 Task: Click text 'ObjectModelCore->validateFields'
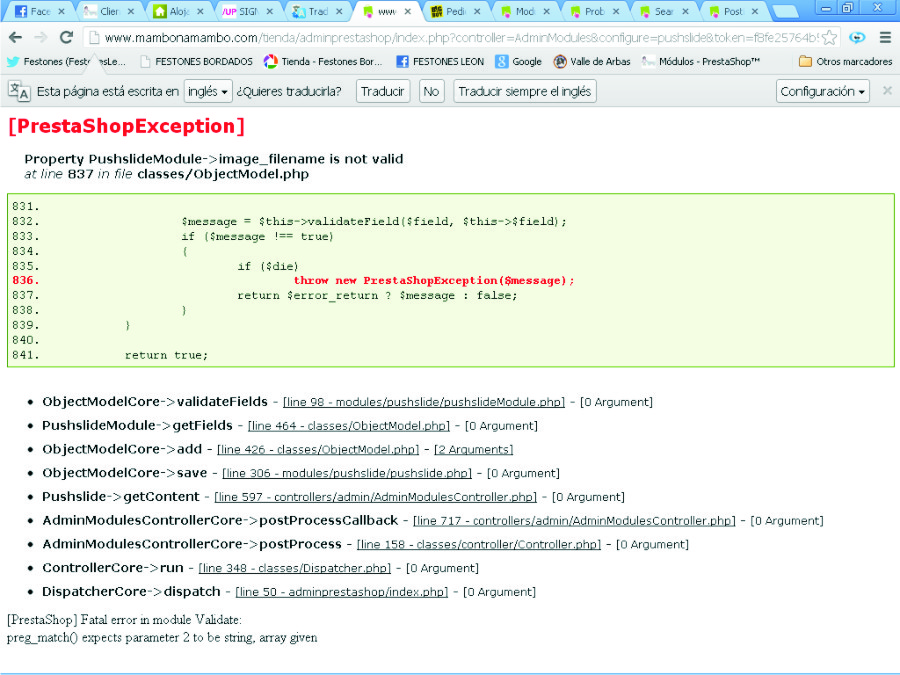(154, 402)
